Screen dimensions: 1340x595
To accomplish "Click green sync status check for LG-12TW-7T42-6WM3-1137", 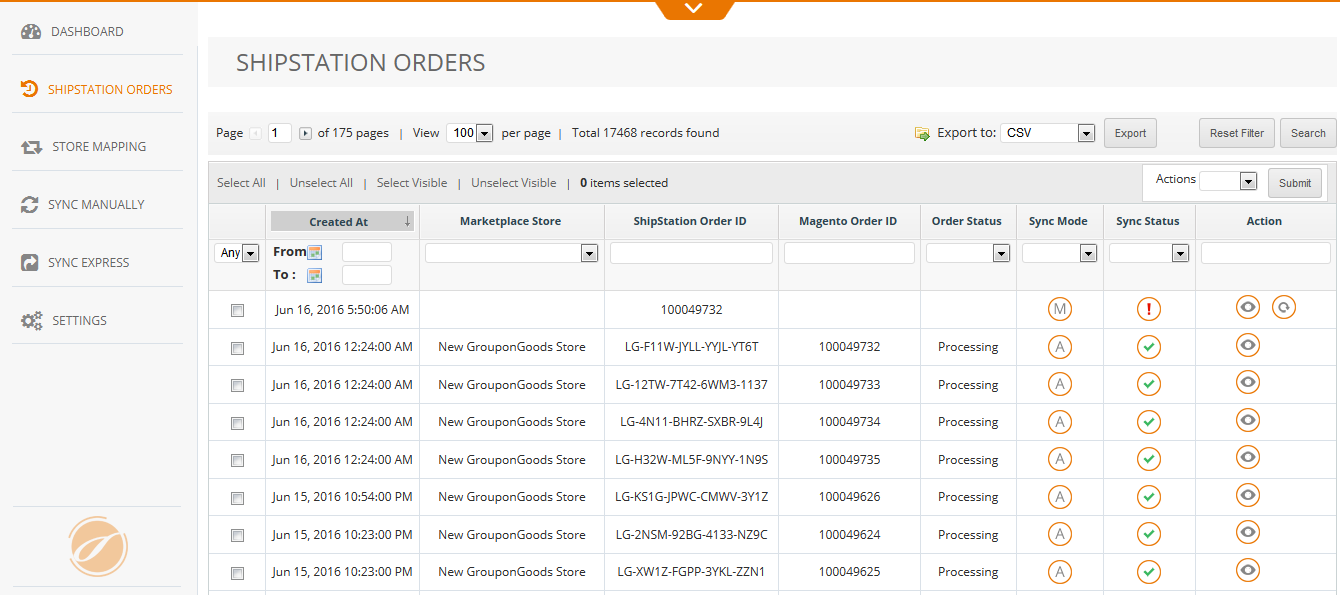I will point(1149,384).
